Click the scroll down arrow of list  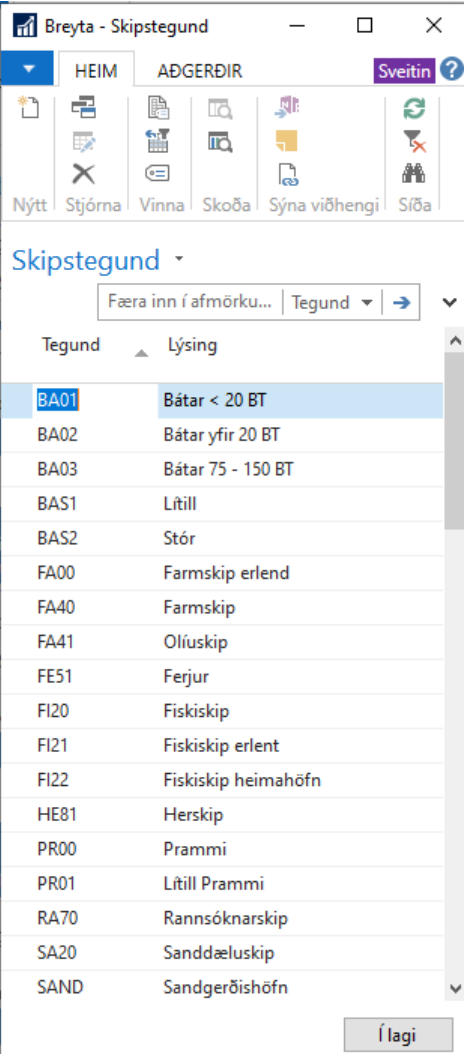click(x=455, y=989)
